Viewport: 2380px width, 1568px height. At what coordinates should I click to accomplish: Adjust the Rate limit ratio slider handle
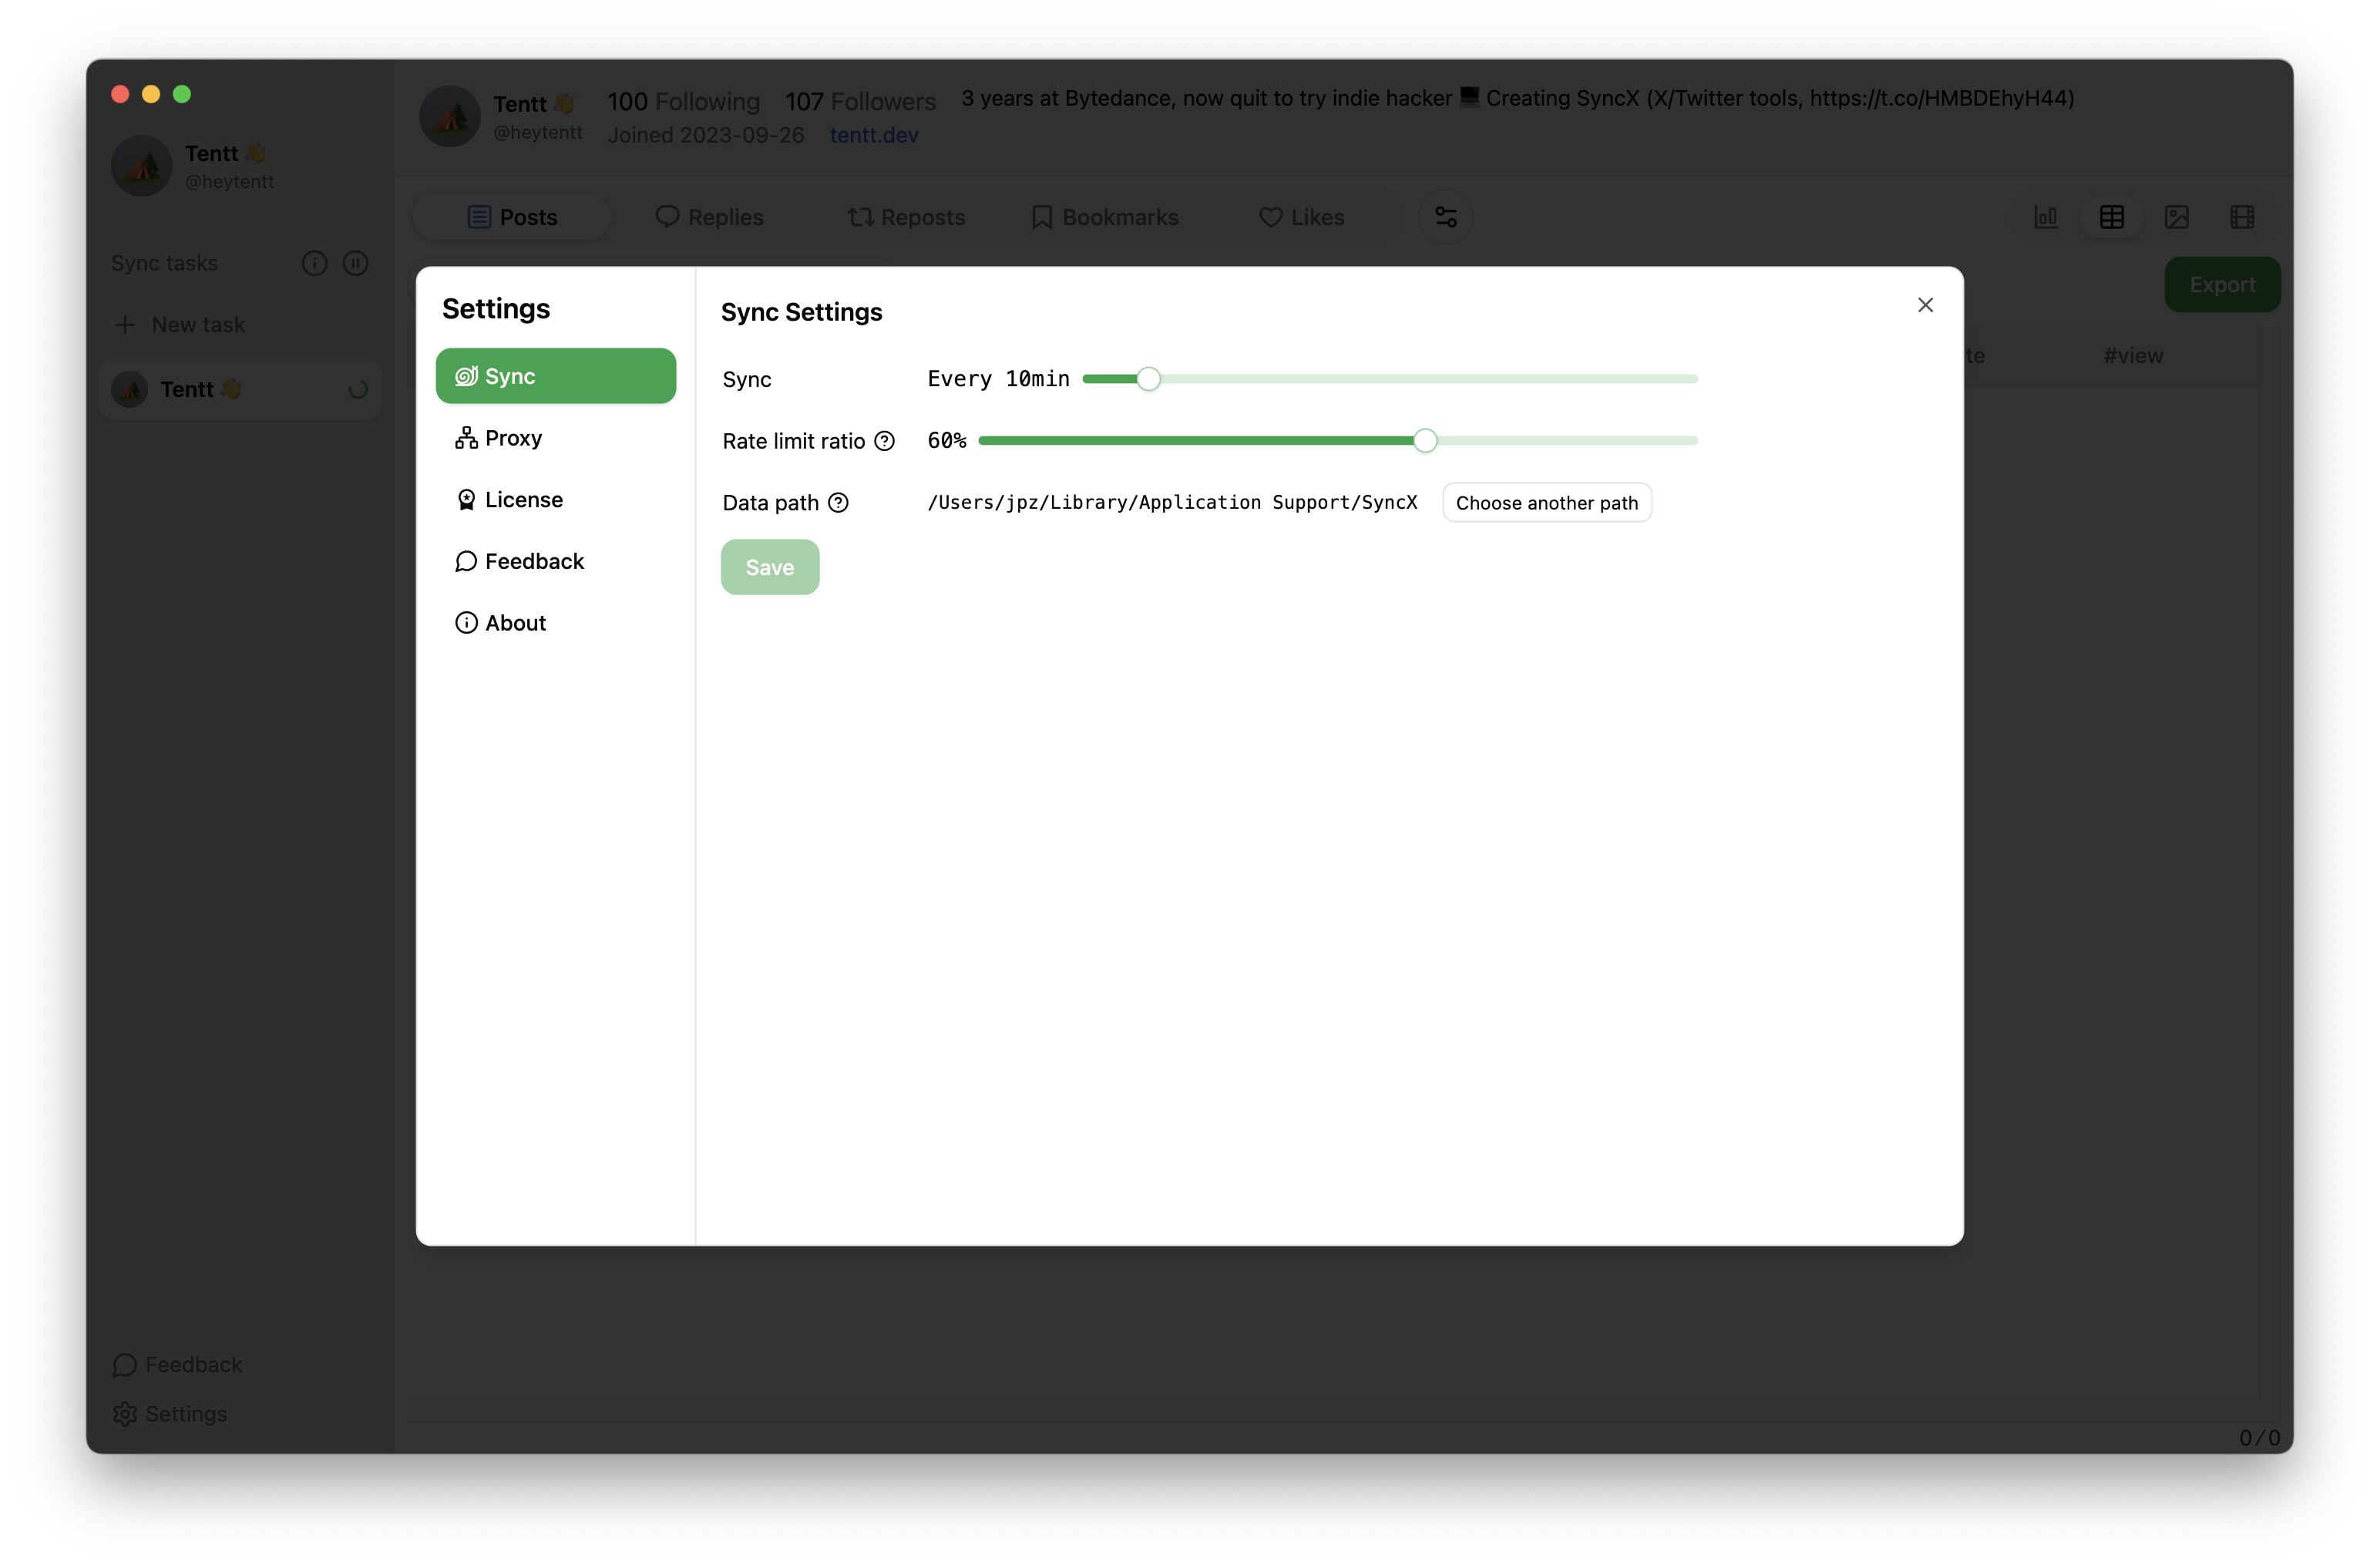click(x=1425, y=440)
